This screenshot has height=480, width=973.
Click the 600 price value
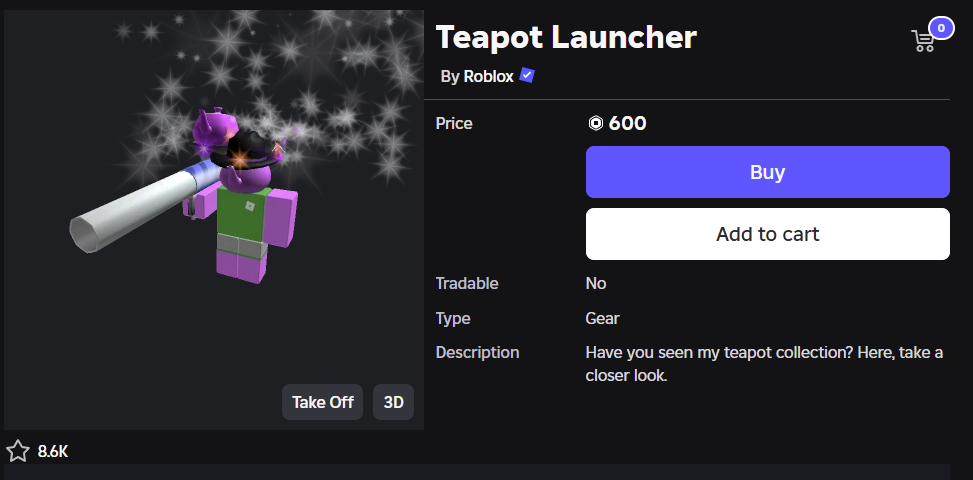[x=628, y=124]
